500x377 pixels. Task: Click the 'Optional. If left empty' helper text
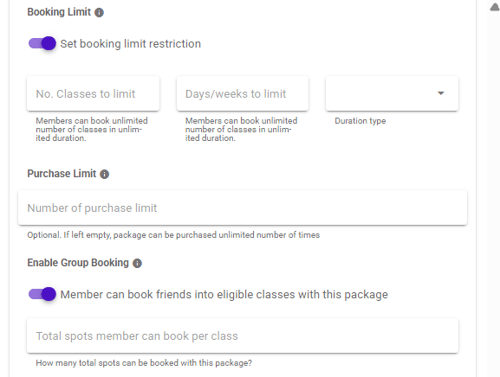[x=173, y=235]
